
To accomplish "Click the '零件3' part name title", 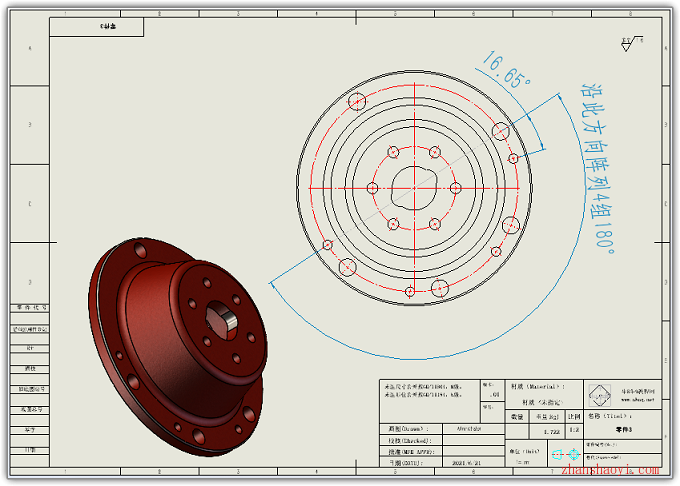I will [624, 430].
